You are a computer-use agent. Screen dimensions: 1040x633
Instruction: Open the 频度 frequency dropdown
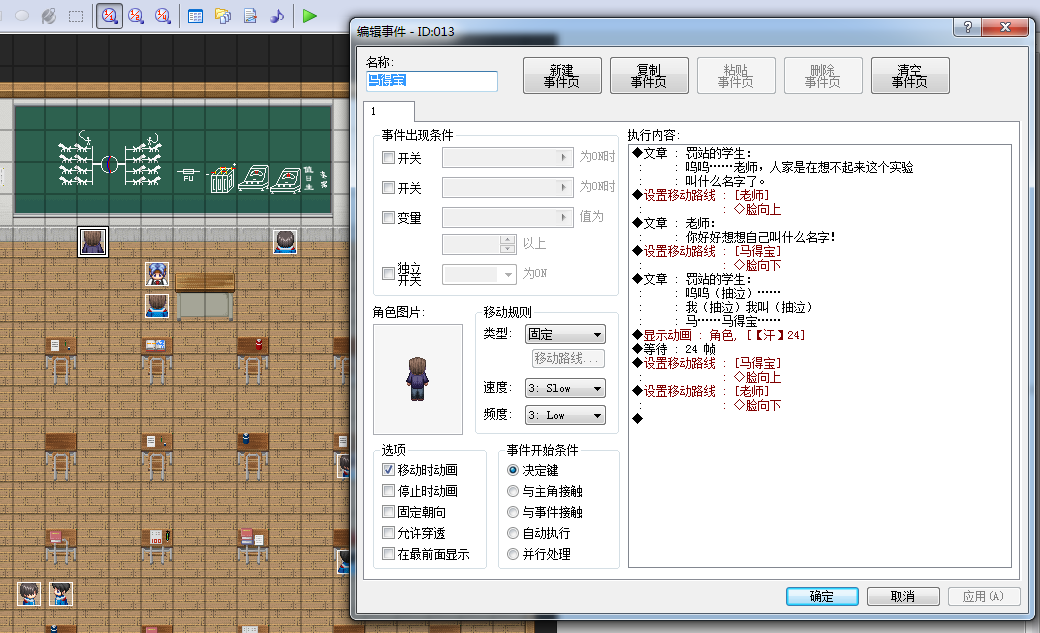click(x=565, y=415)
